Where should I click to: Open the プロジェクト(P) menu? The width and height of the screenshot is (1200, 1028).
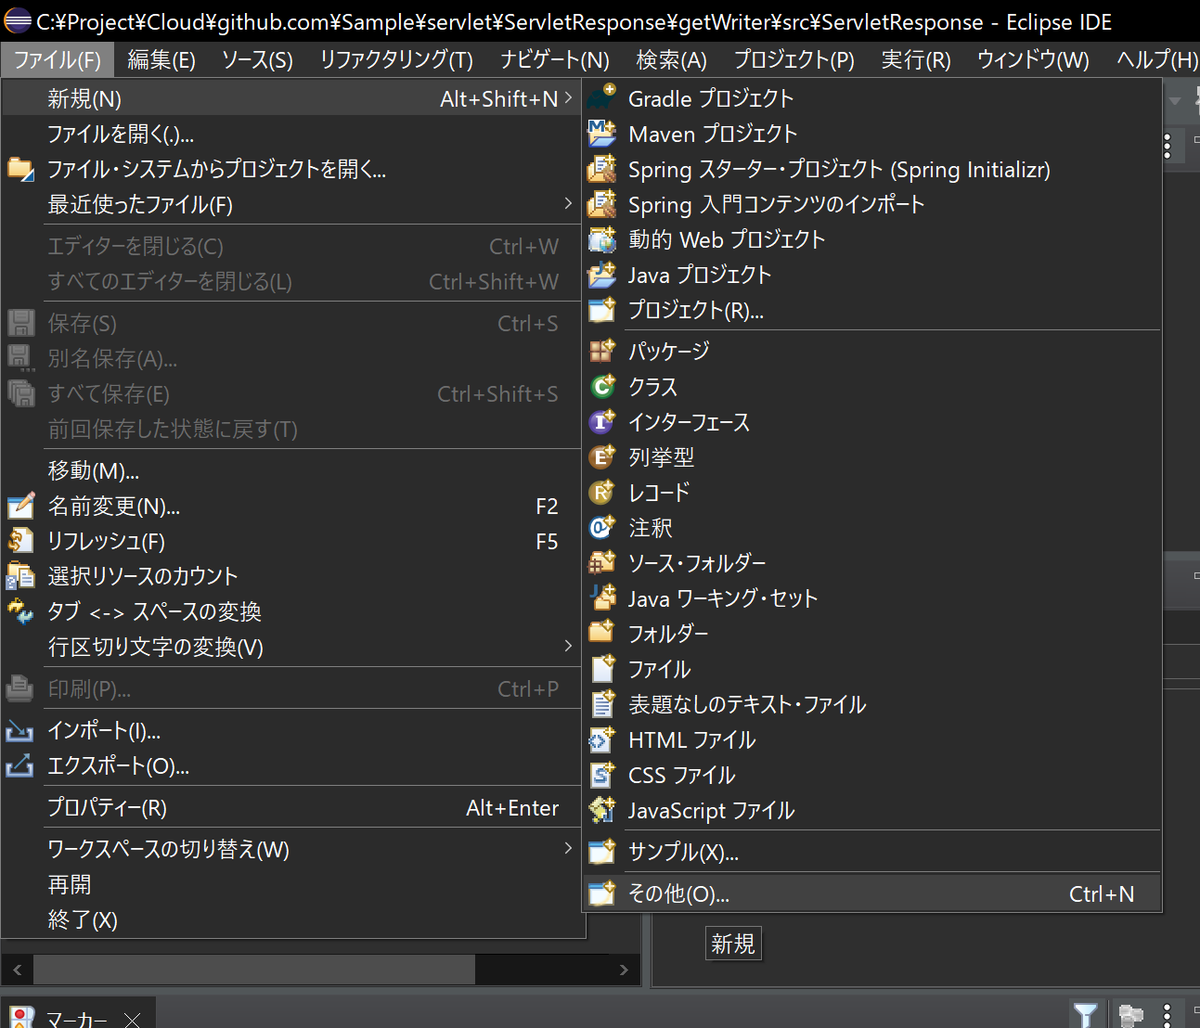[x=794, y=60]
